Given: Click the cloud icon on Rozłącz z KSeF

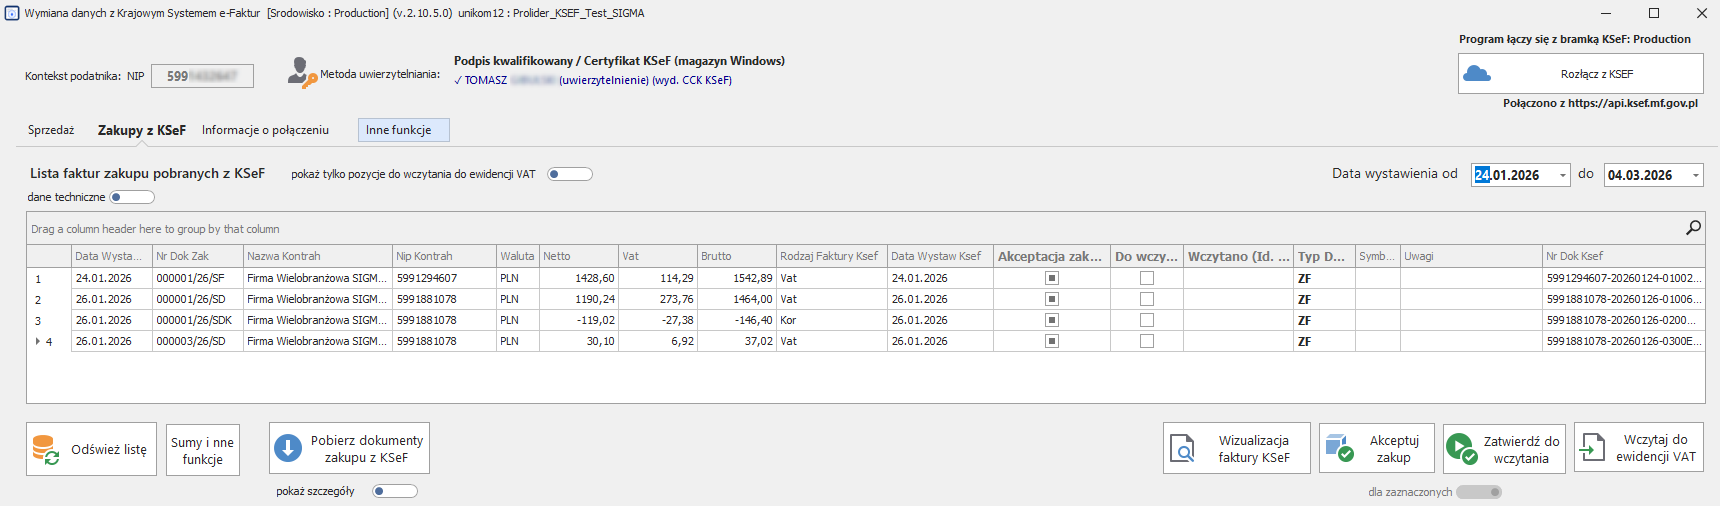Looking at the screenshot, I should 1477,74.
